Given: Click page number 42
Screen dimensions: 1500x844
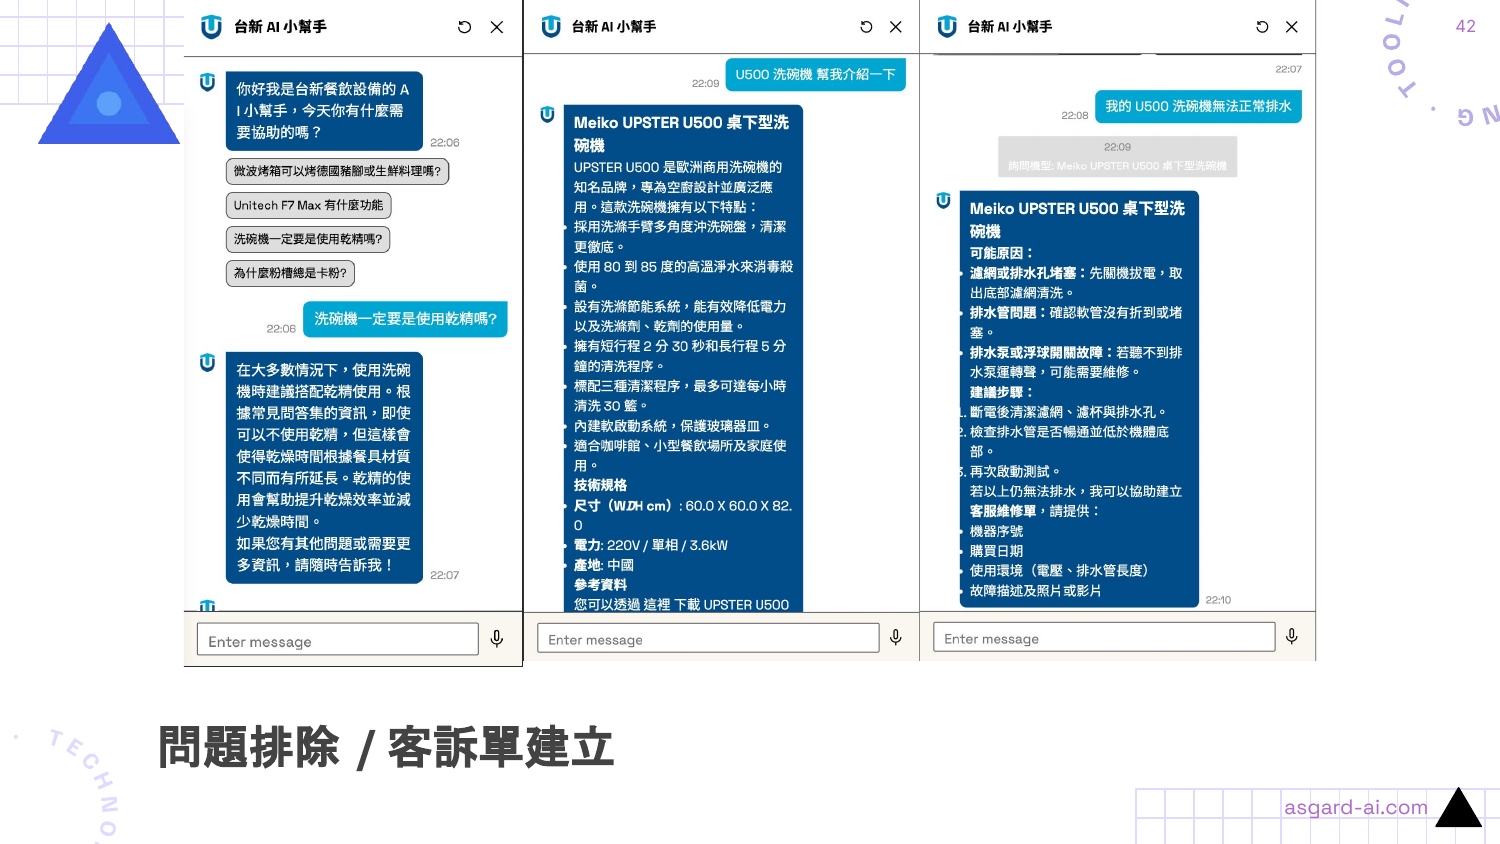Looking at the screenshot, I should [1466, 27].
